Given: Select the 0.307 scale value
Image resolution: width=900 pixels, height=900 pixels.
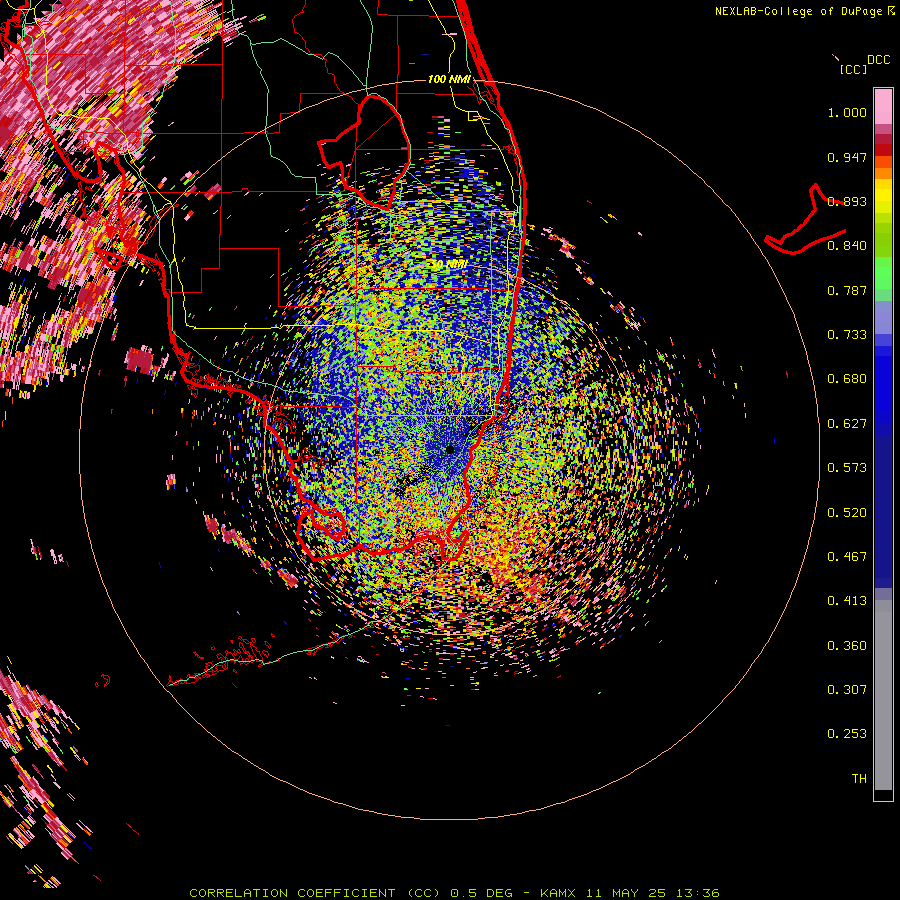Looking at the screenshot, I should 847,690.
